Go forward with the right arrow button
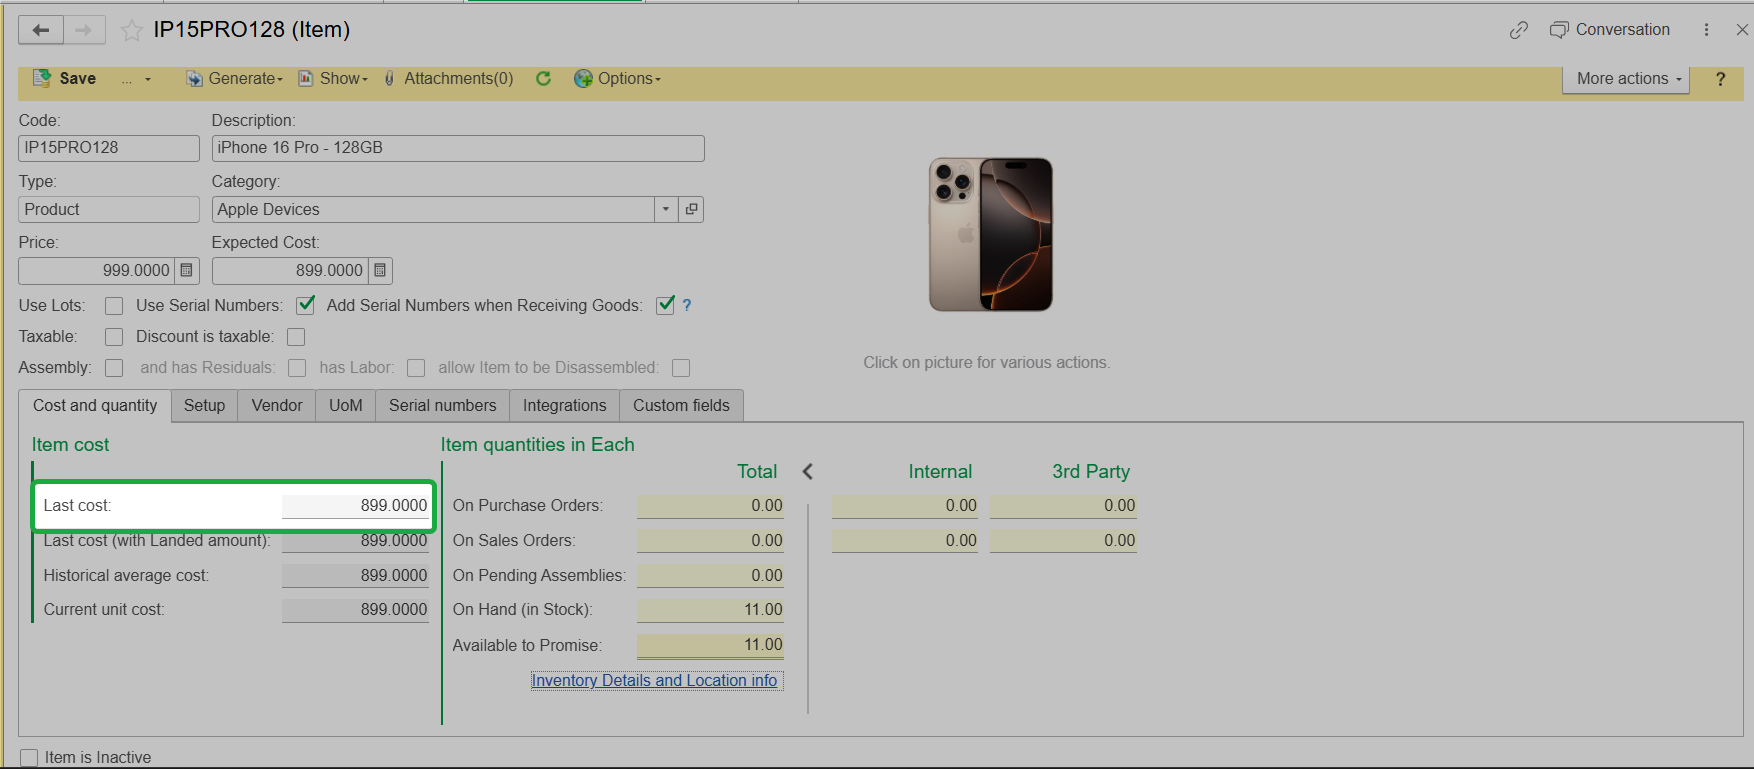 tap(84, 30)
